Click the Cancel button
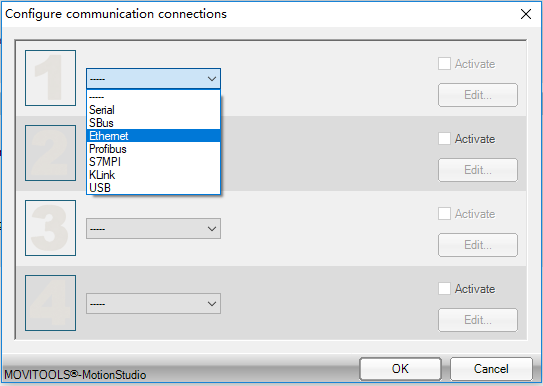Viewport: 543px width, 386px height. 491,369
